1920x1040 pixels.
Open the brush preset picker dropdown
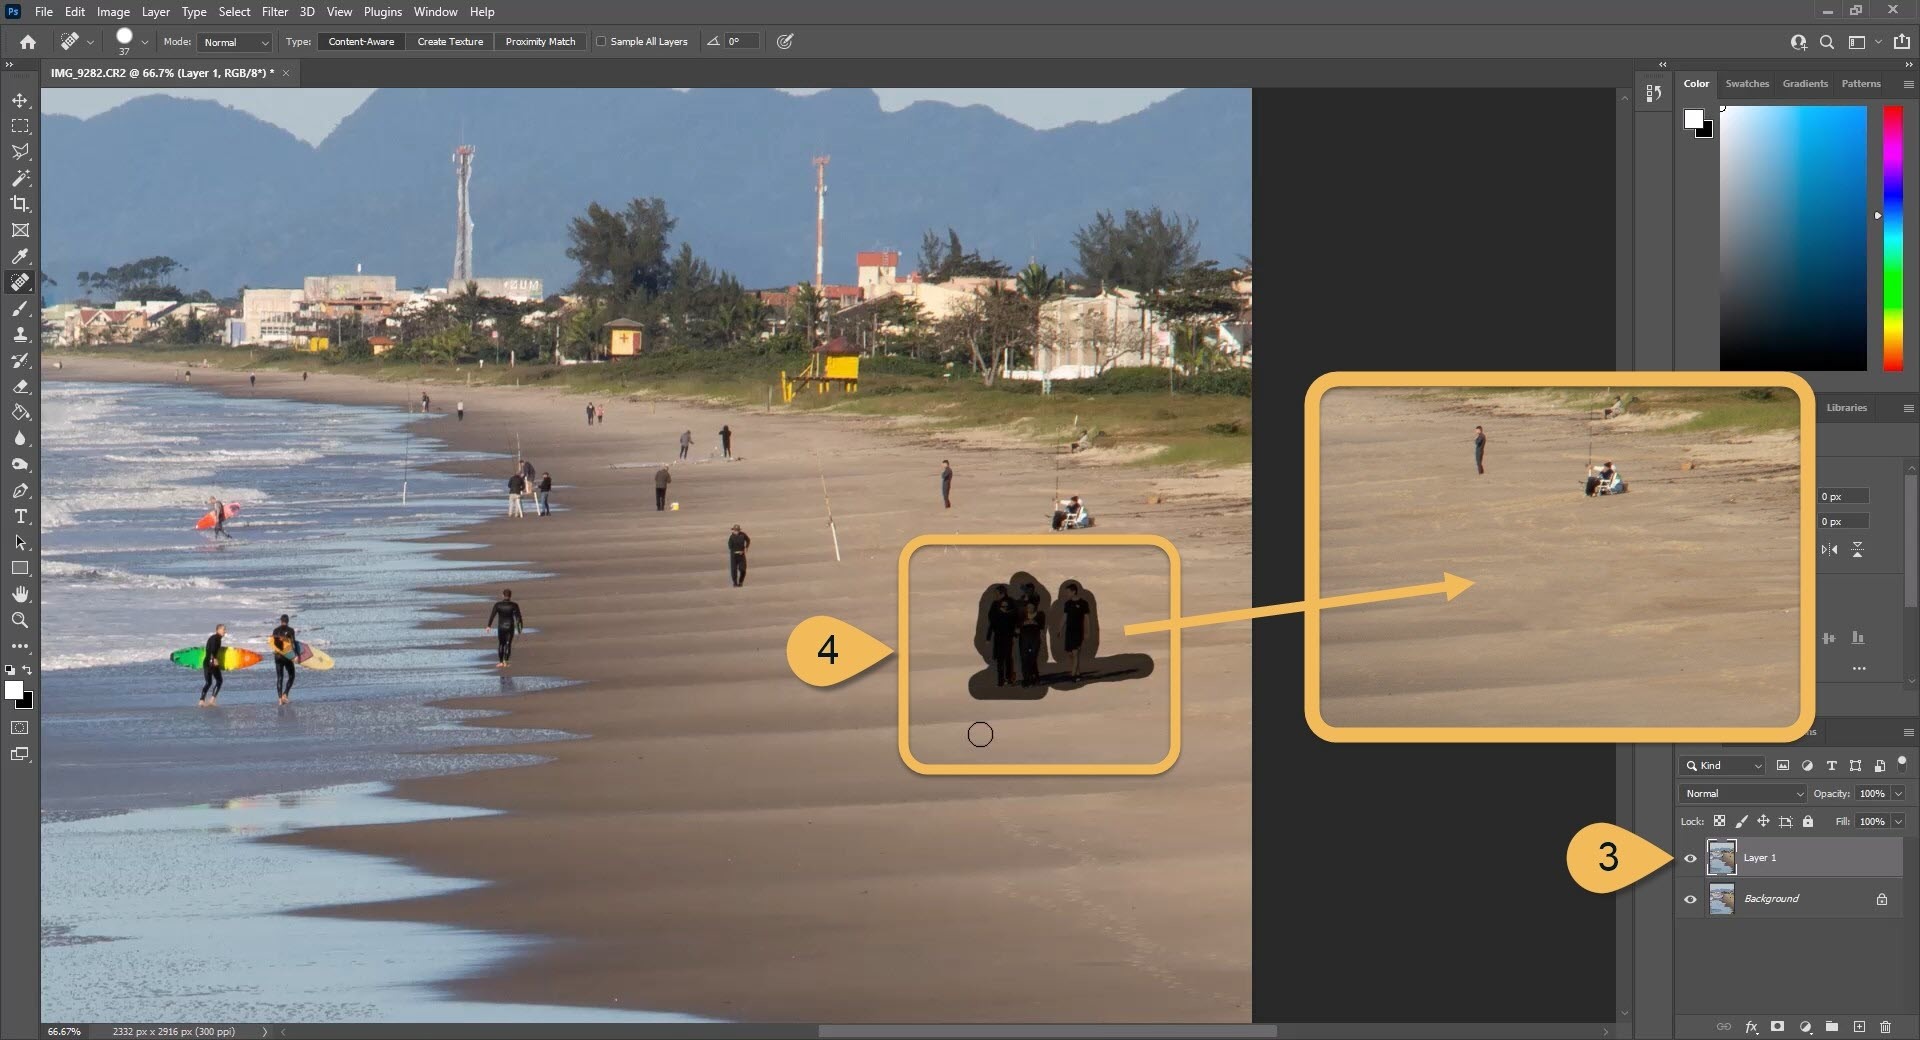[145, 42]
